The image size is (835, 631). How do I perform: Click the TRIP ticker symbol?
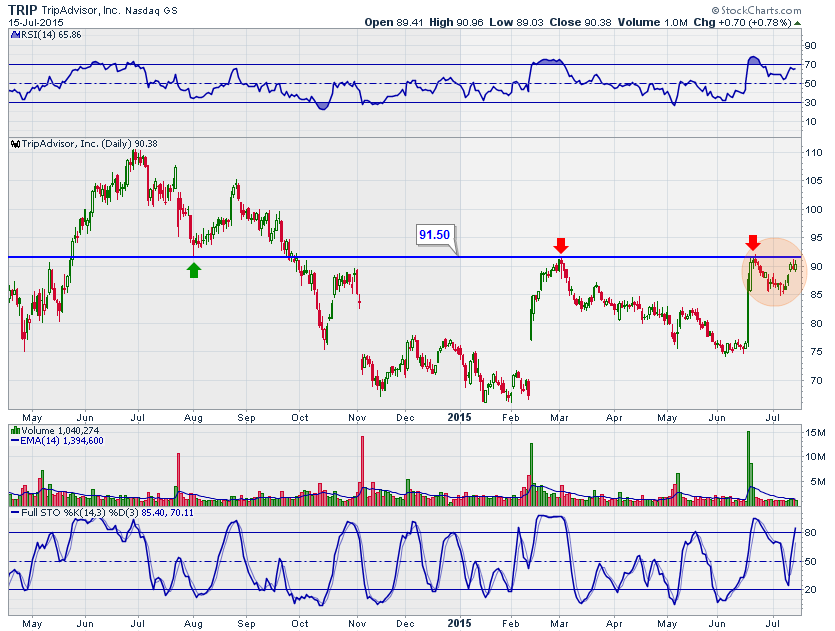22,10
